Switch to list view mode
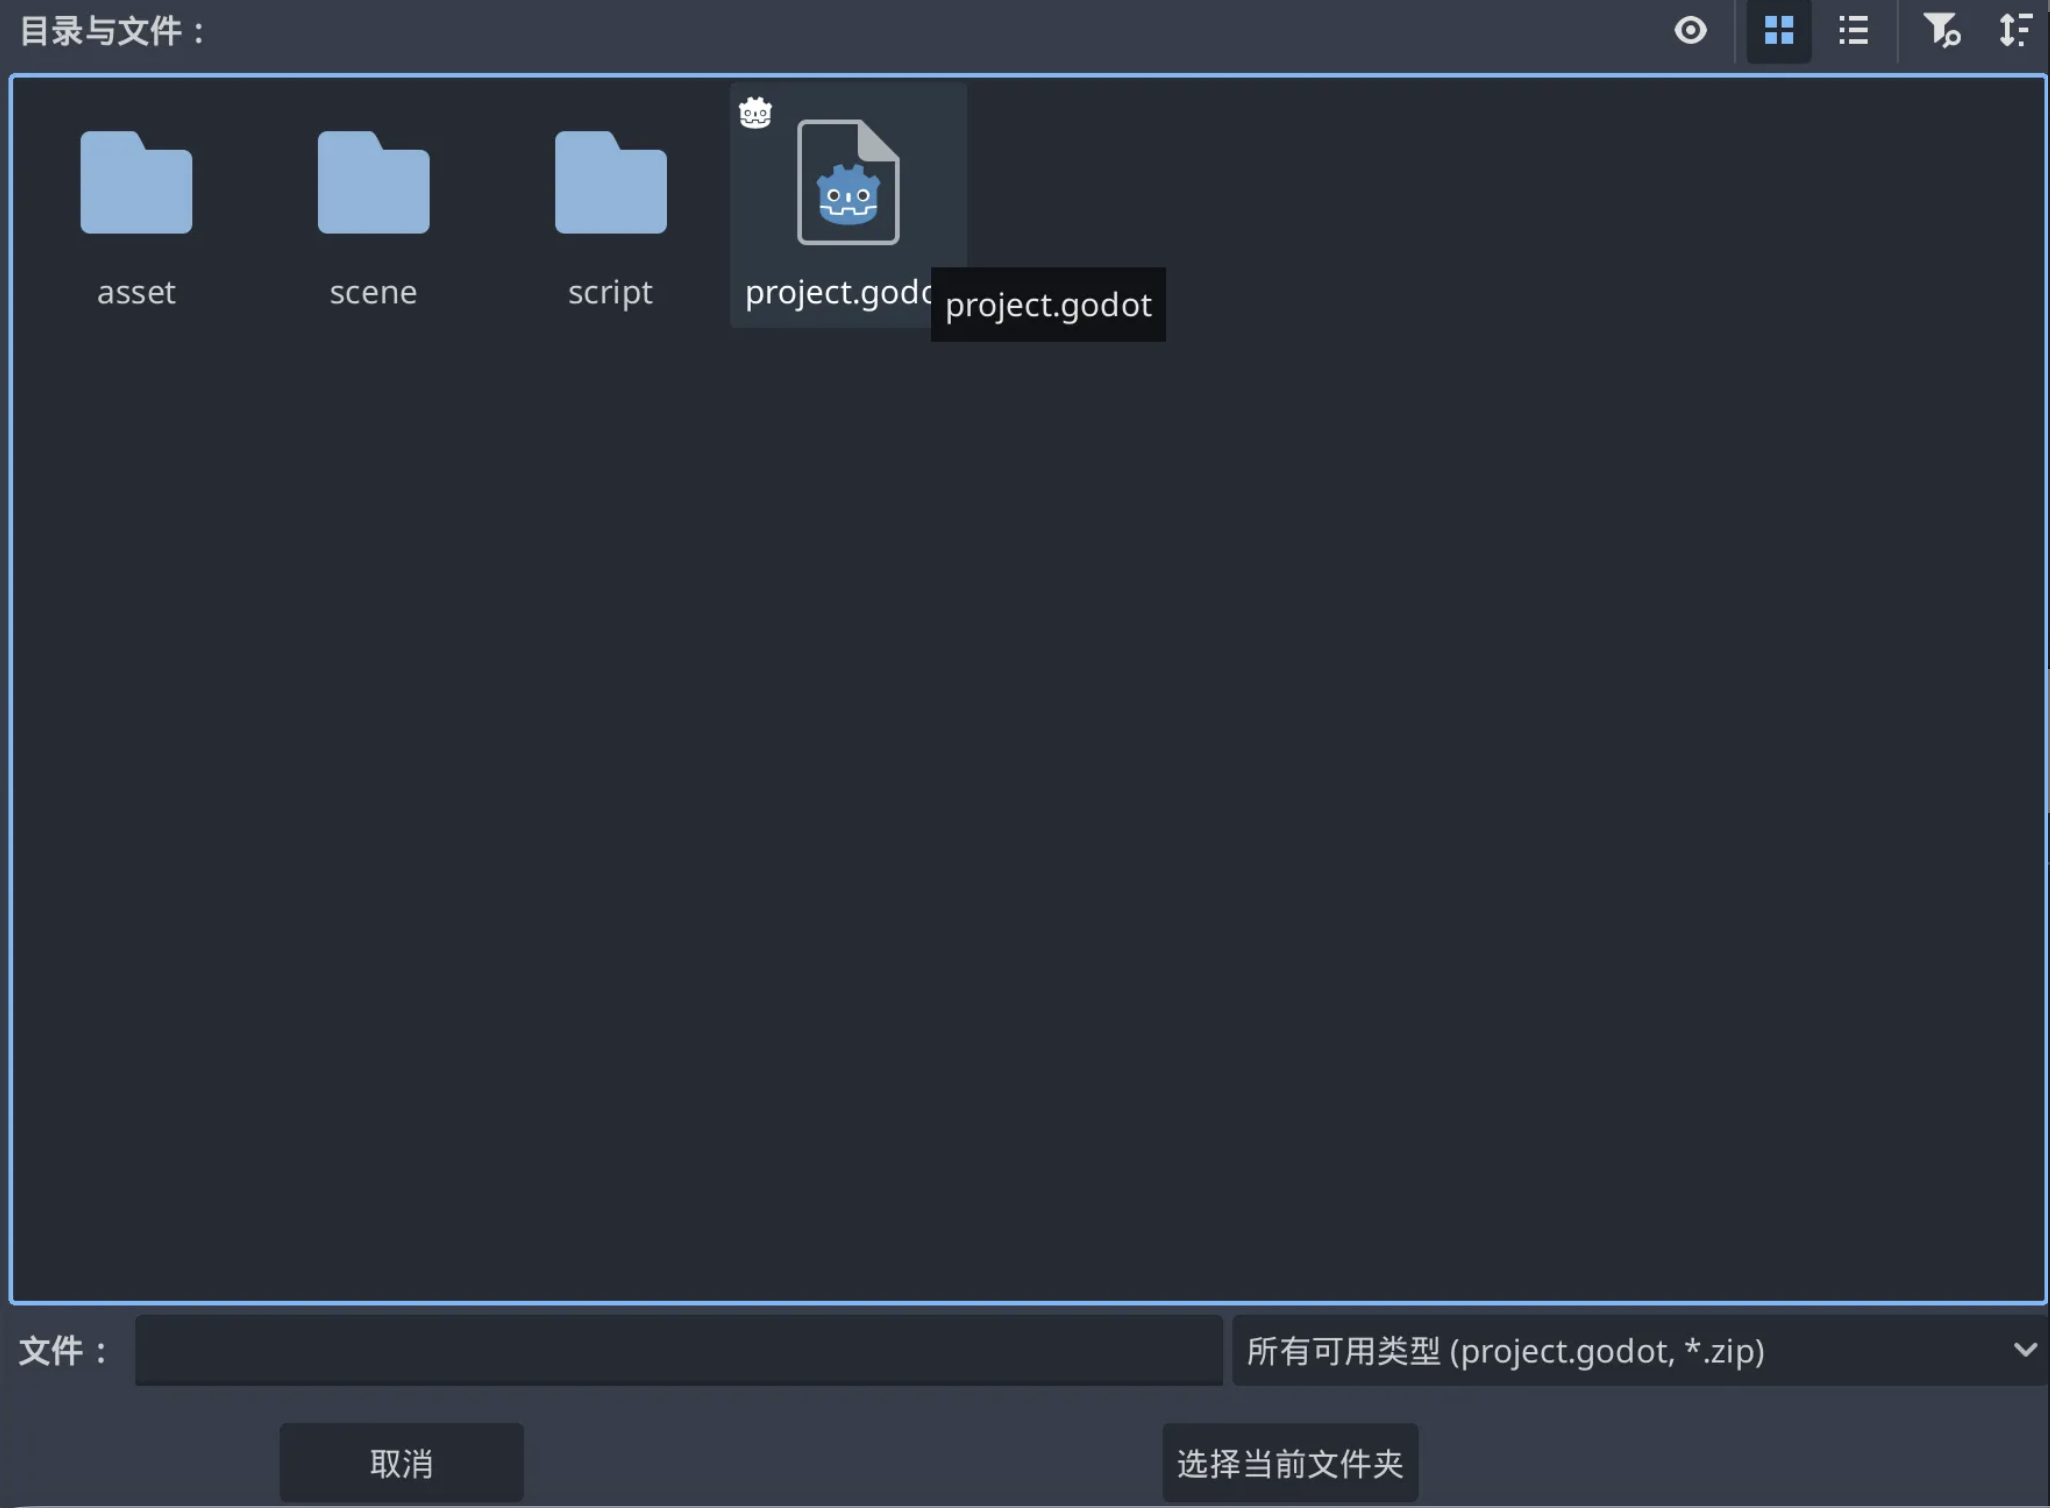This screenshot has width=2050, height=1508. [1853, 31]
